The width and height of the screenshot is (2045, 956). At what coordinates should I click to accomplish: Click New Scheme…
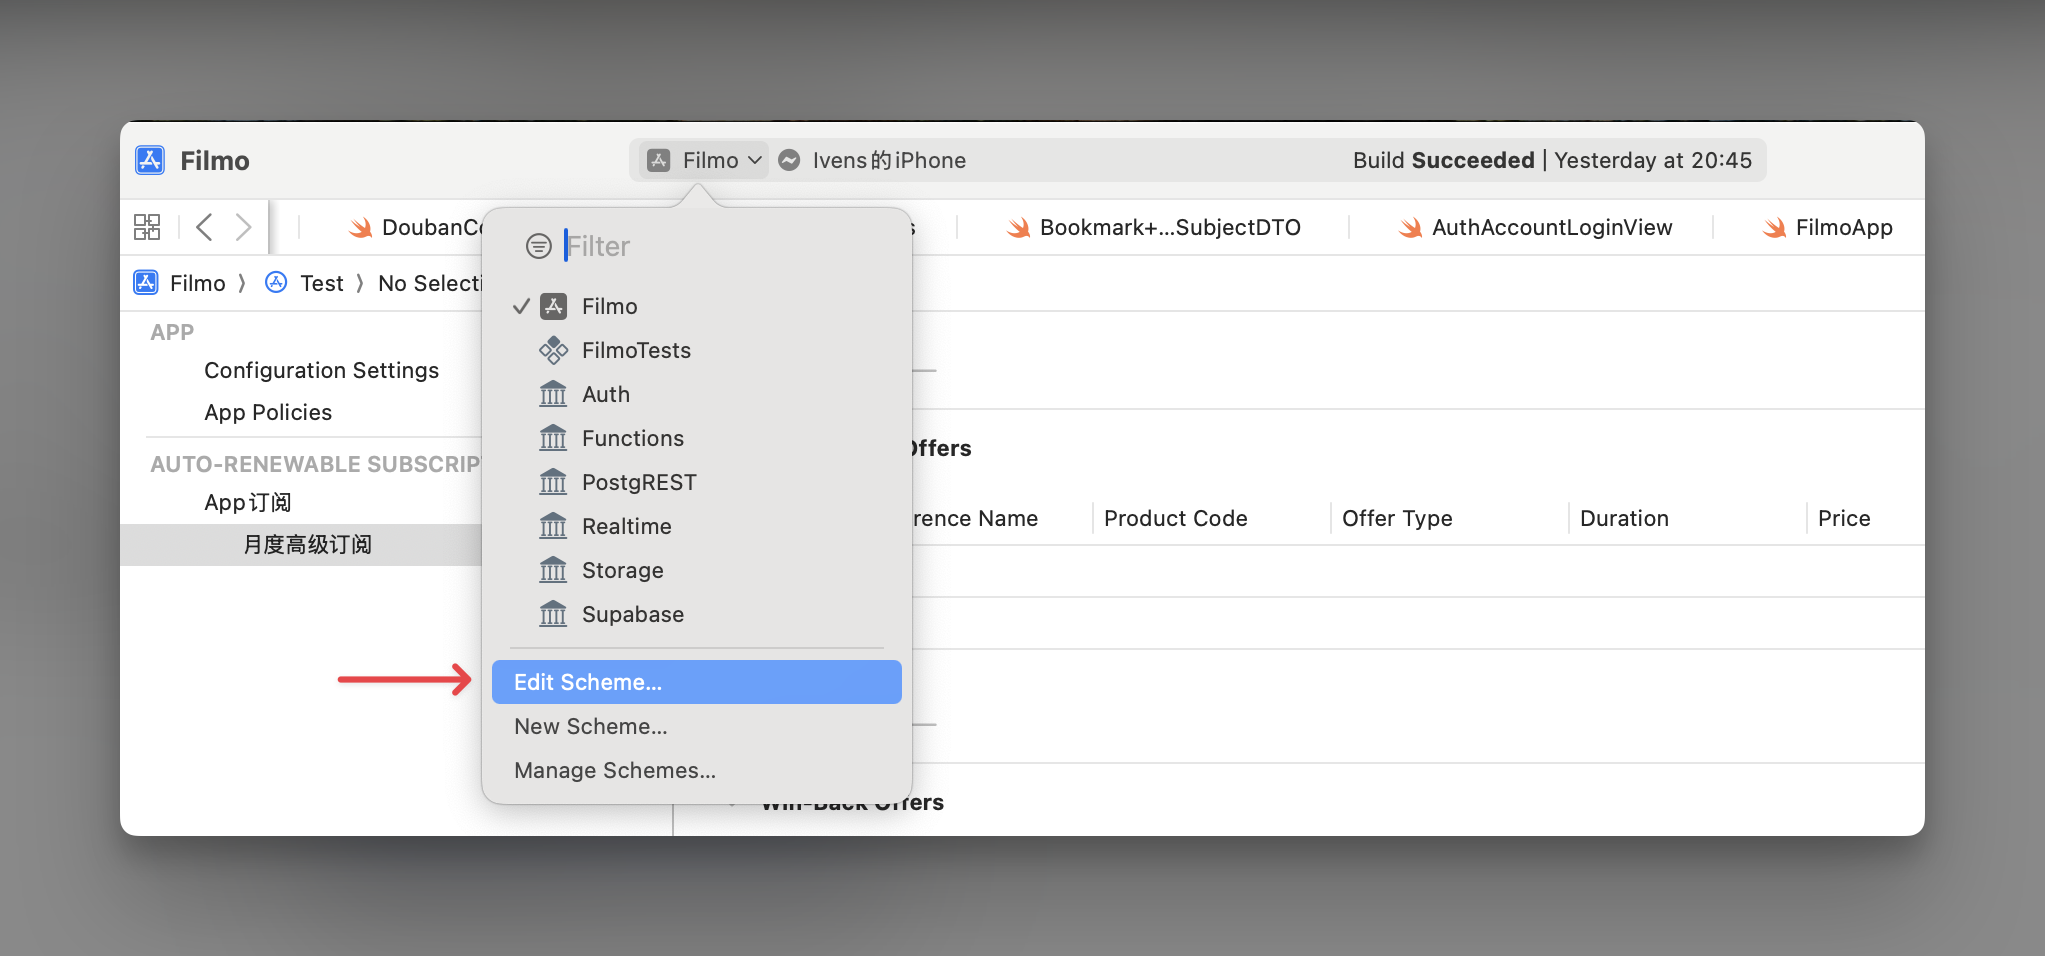(590, 726)
